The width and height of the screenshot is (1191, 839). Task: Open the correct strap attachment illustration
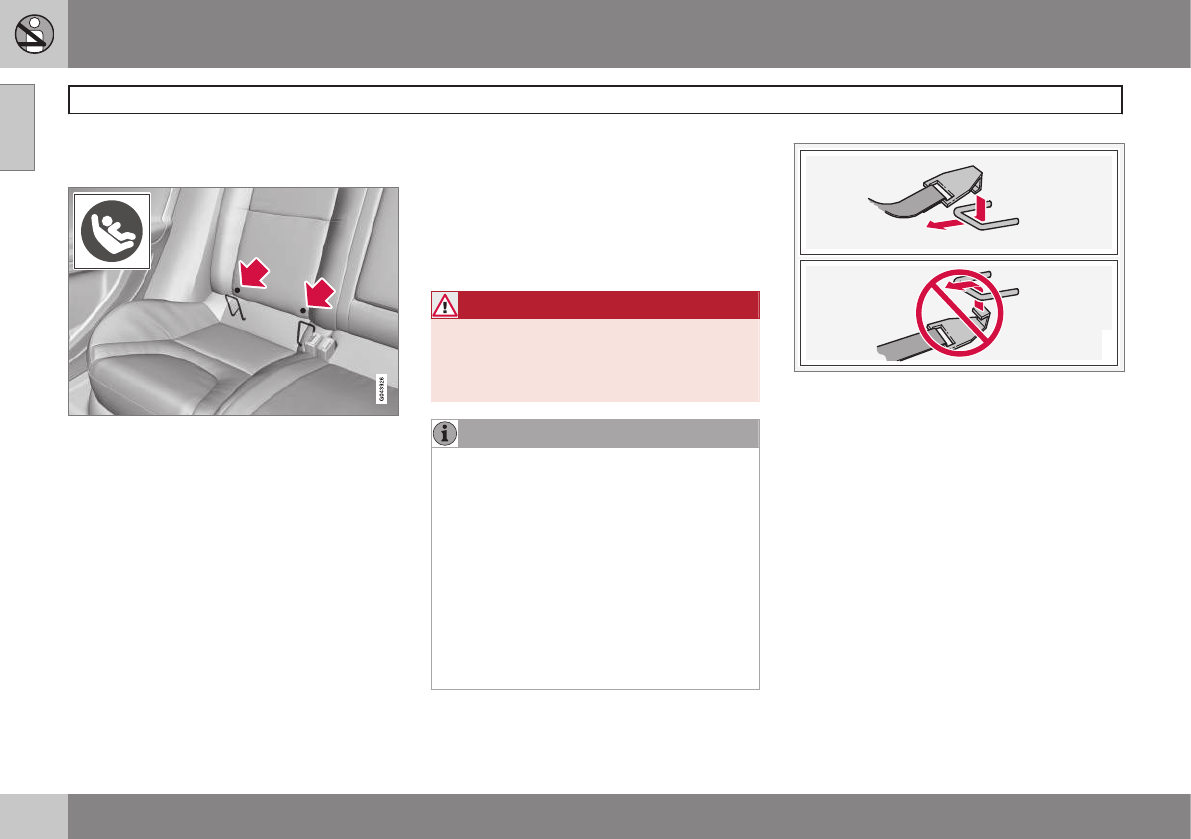[x=959, y=202]
